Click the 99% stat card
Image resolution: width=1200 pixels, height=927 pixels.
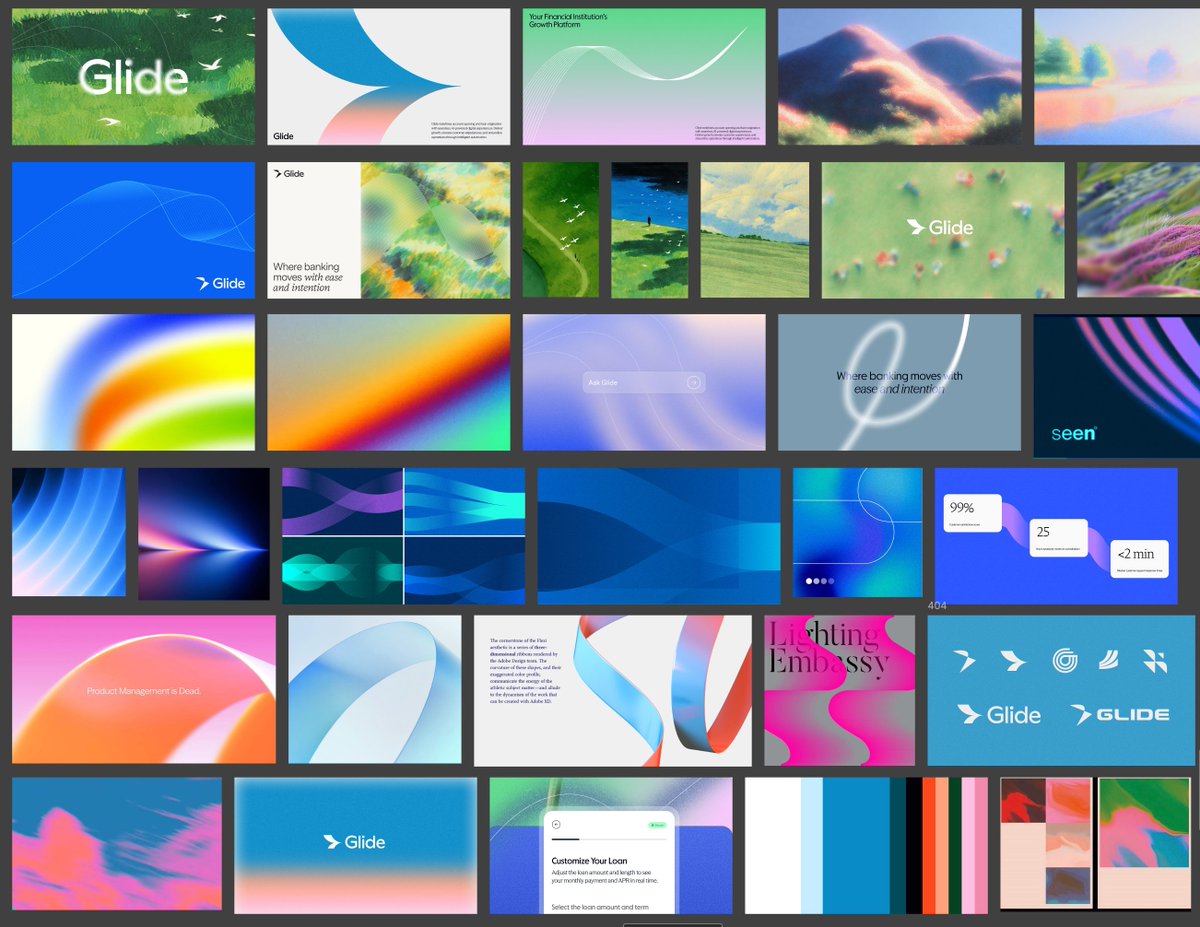click(x=973, y=514)
